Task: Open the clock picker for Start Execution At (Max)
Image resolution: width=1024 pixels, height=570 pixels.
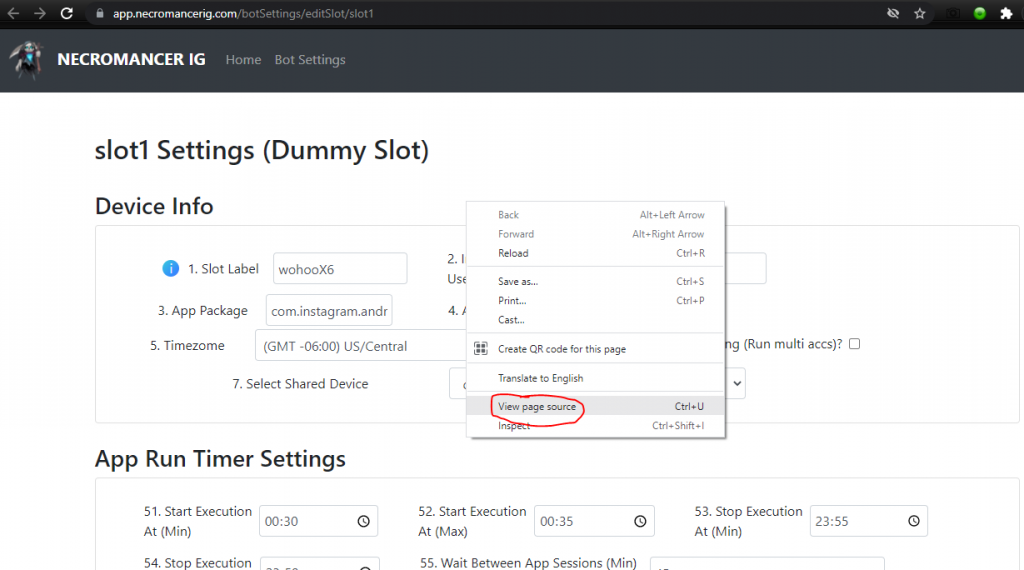Action: (x=640, y=521)
